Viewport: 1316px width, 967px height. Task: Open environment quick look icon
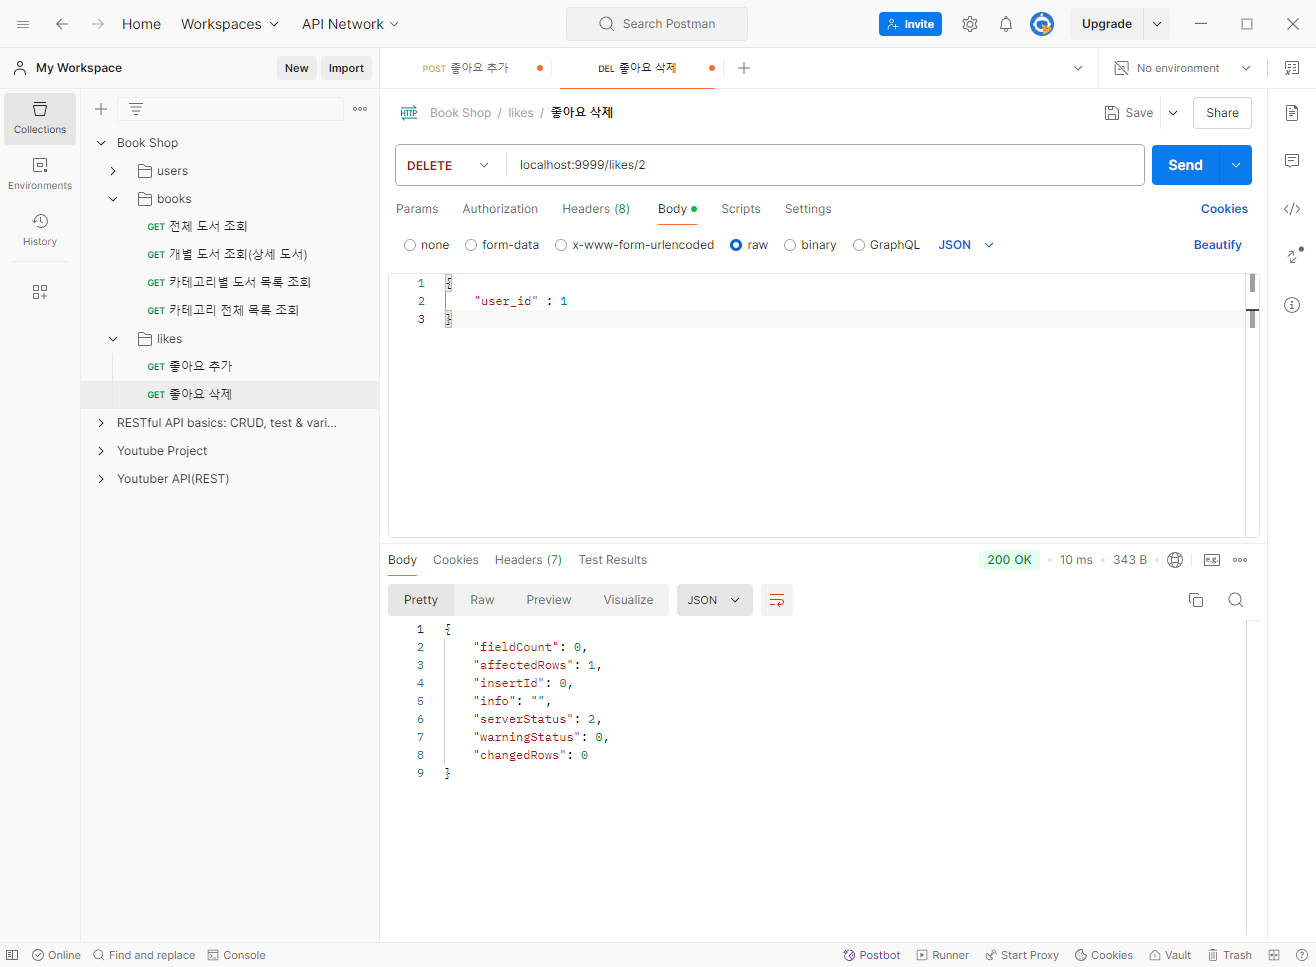coord(1292,68)
